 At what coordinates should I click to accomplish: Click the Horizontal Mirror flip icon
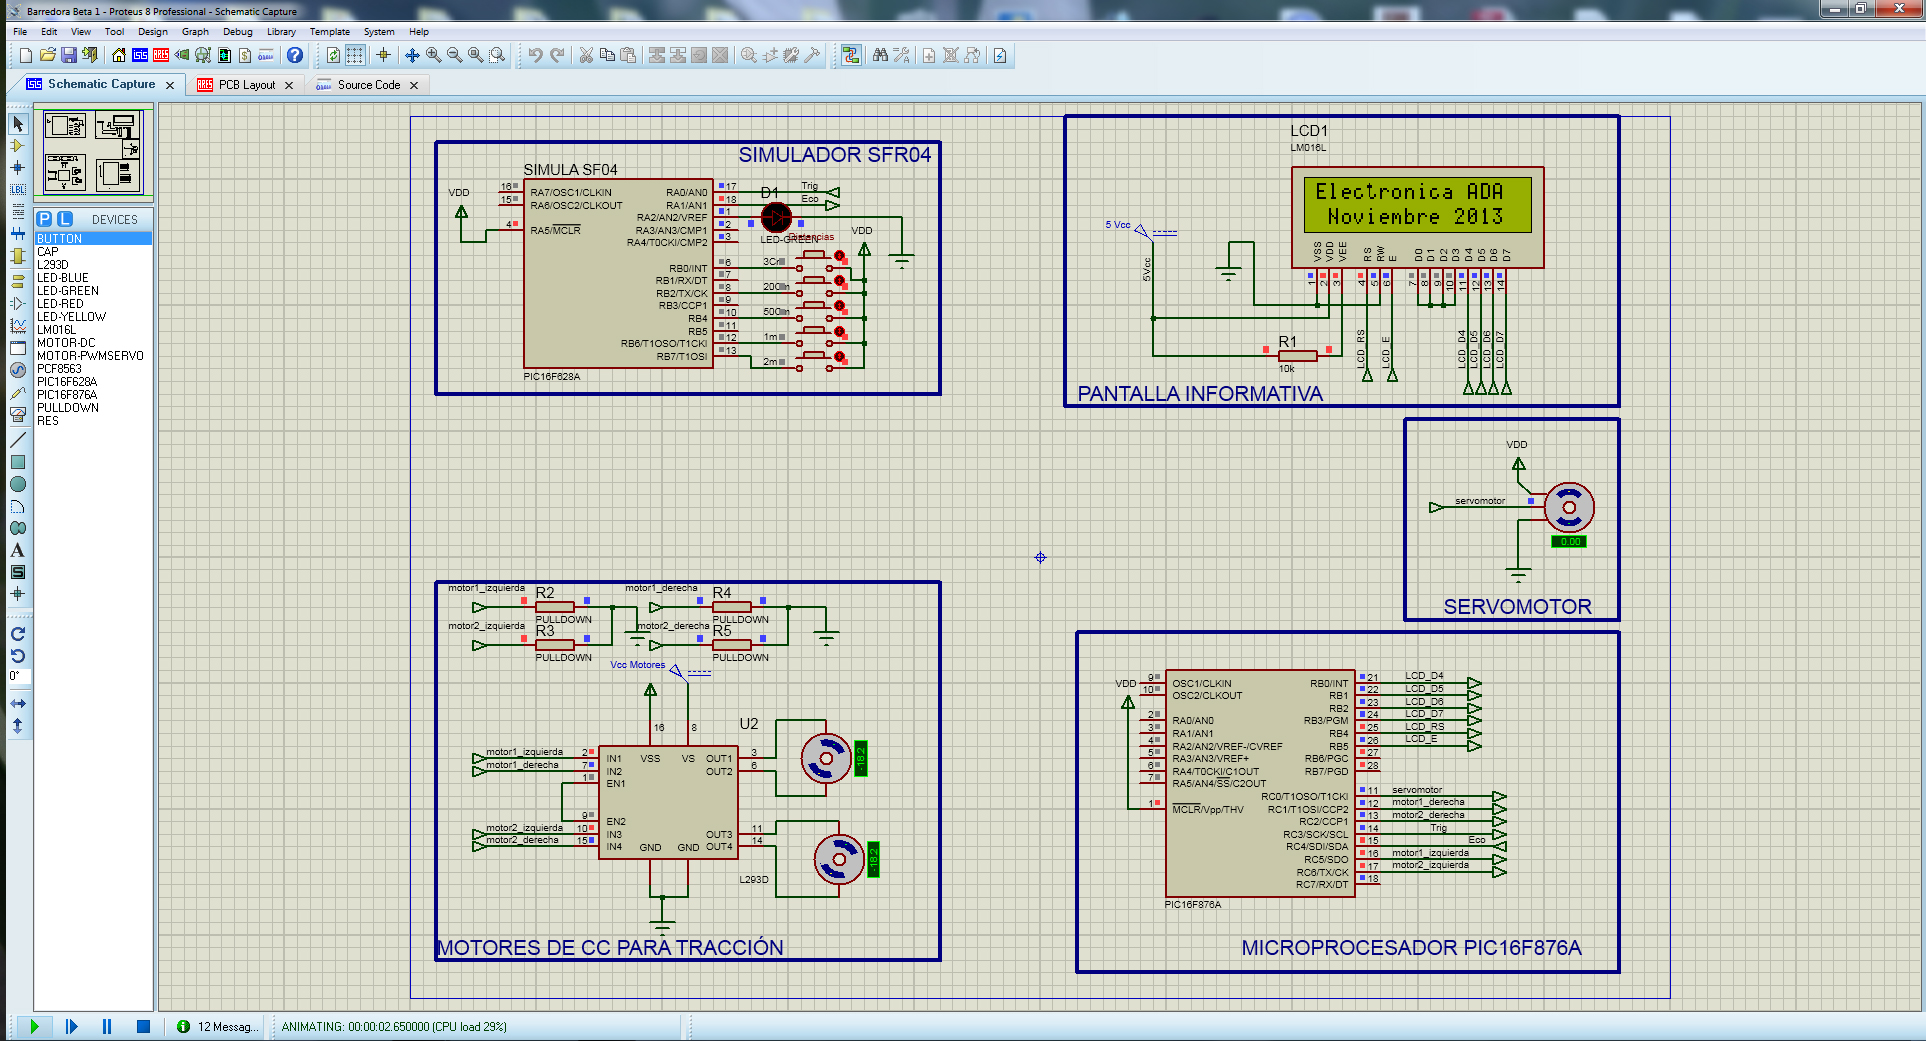17,704
